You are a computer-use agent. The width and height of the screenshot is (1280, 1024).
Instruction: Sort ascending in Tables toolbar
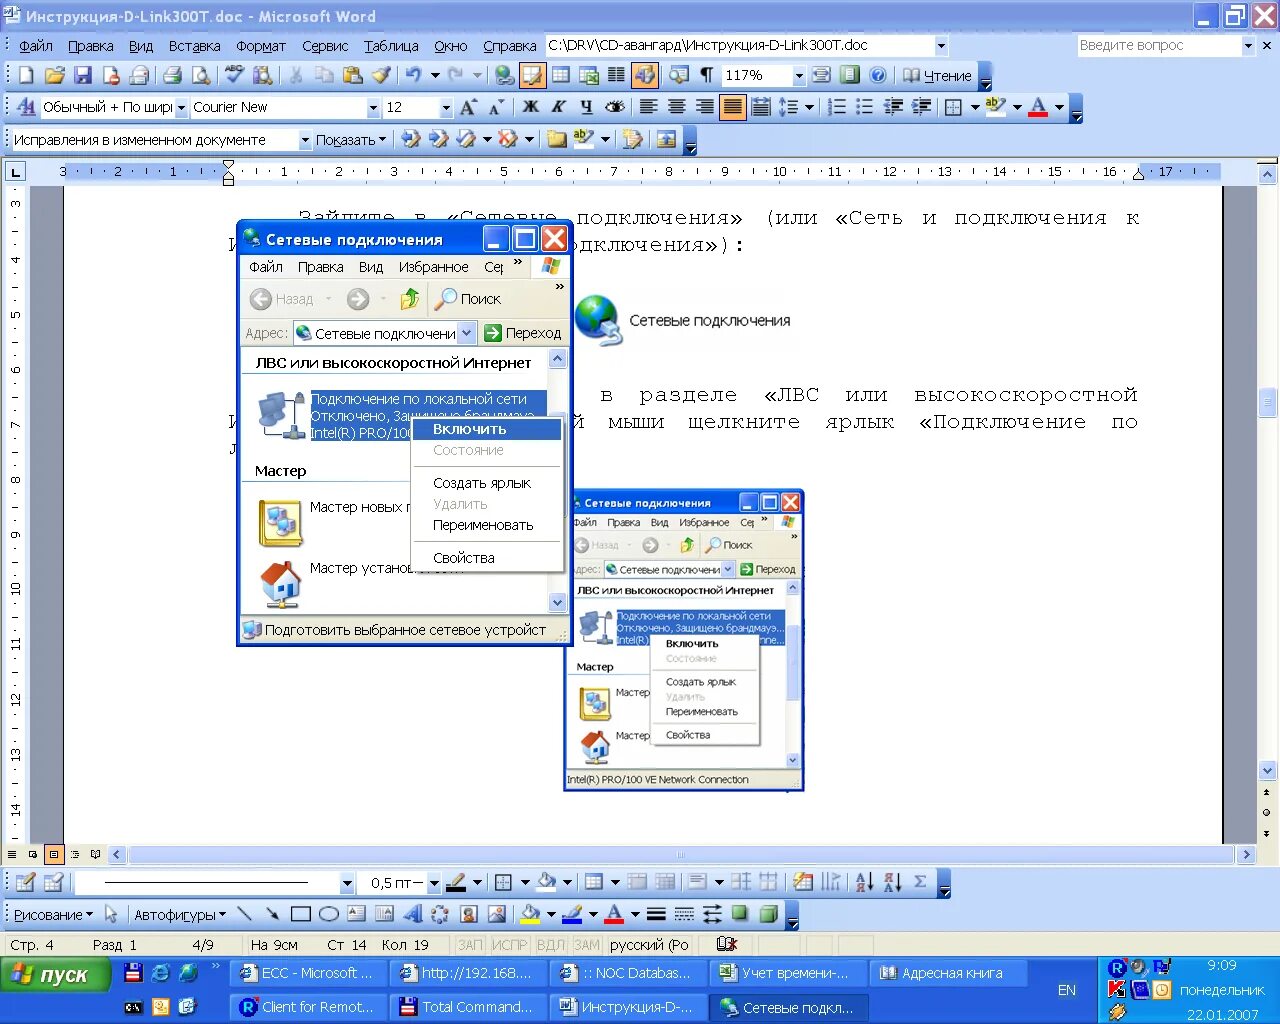[865, 882]
